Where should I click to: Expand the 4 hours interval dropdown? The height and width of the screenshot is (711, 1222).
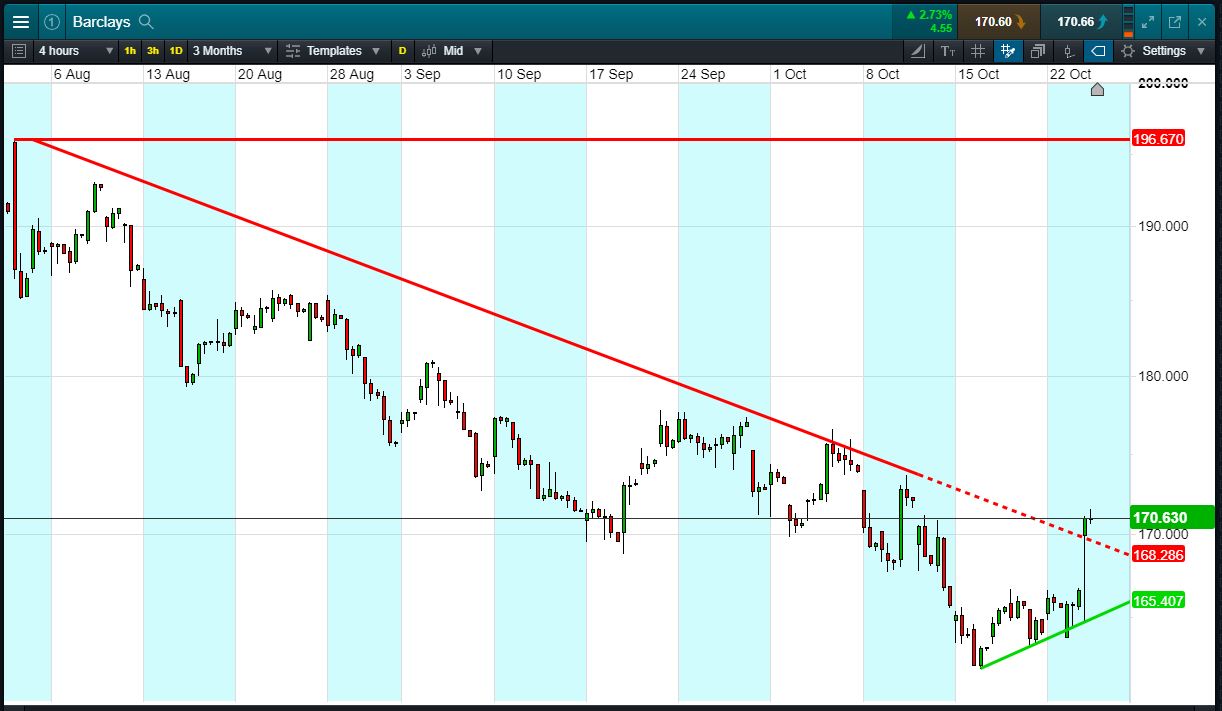[x=76, y=50]
